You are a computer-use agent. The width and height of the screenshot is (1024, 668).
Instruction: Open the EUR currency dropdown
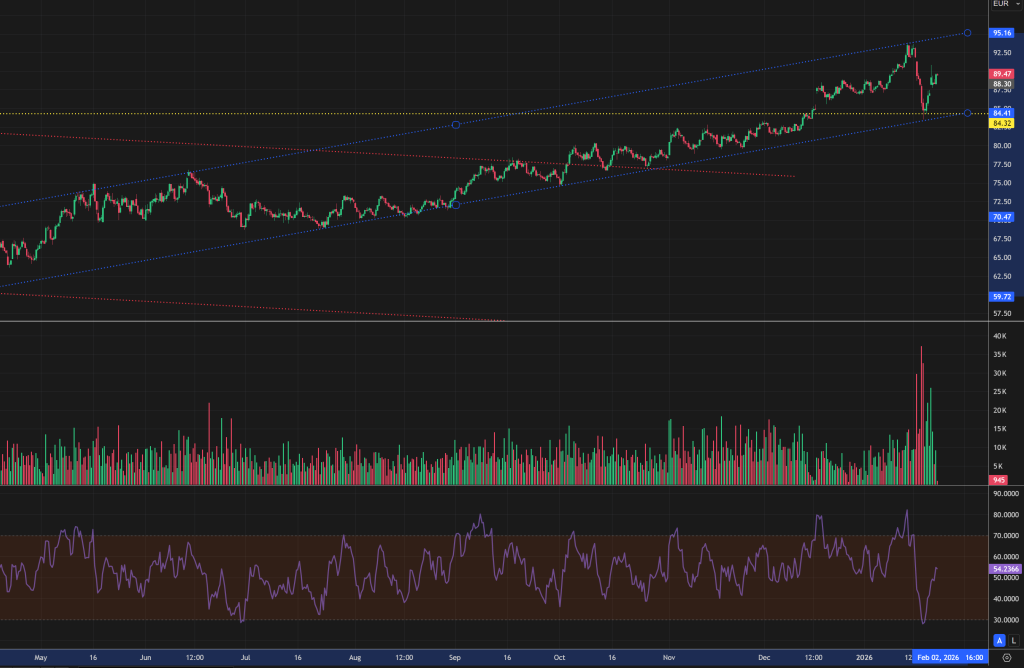(1002, 4)
